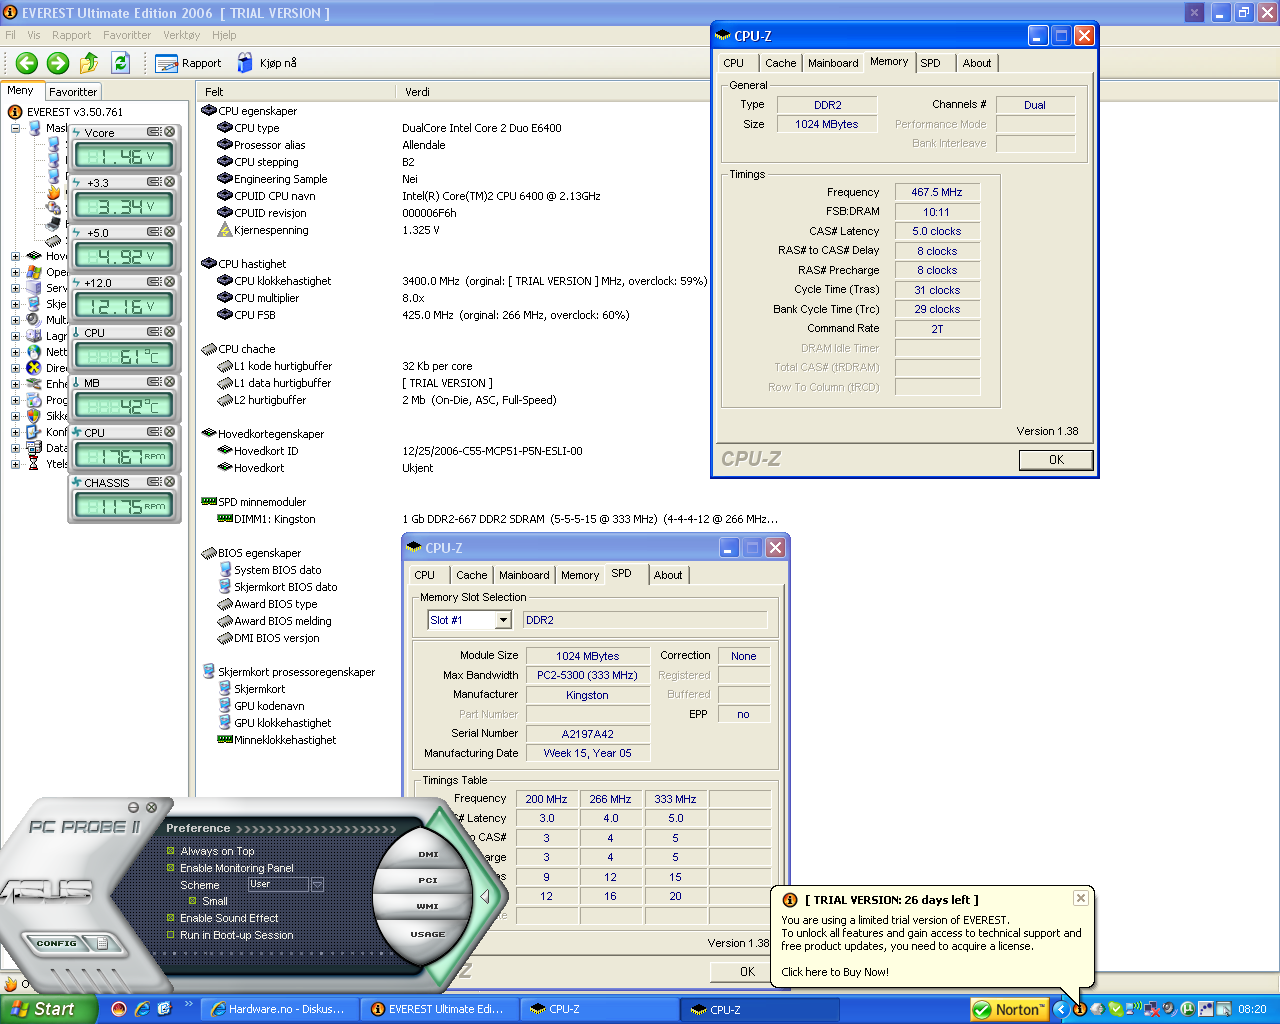Click the Norton icon in the taskbar
1280x1024 pixels.
1008,1009
